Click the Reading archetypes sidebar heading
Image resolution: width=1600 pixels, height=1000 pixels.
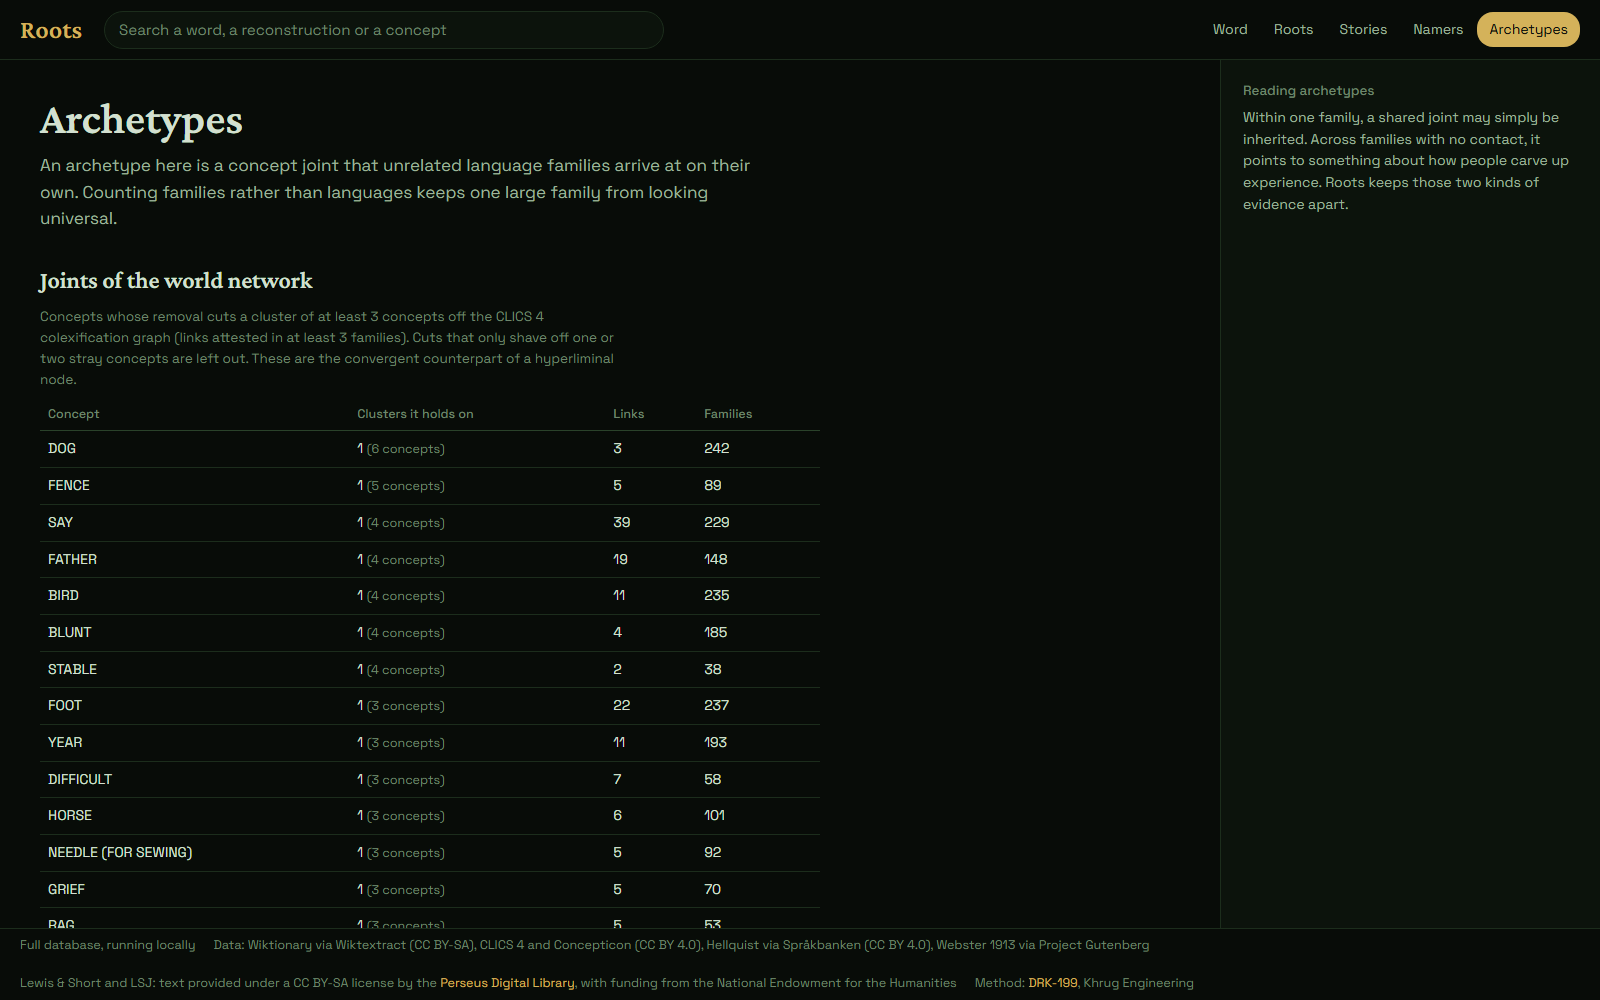click(1308, 91)
